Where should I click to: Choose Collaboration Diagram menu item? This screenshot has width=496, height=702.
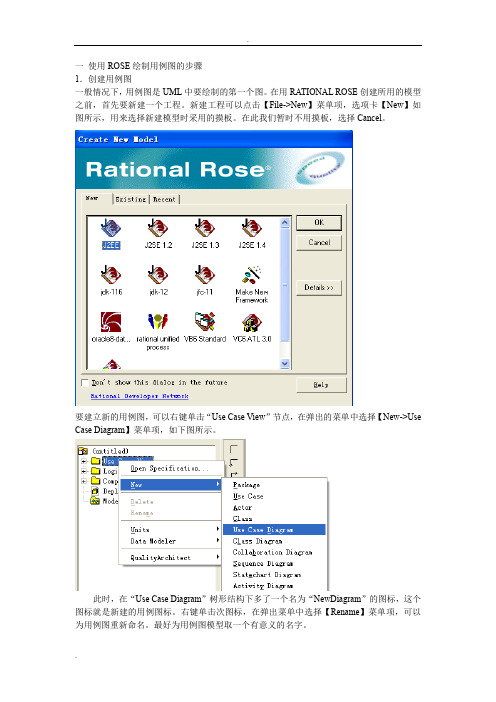click(x=274, y=552)
